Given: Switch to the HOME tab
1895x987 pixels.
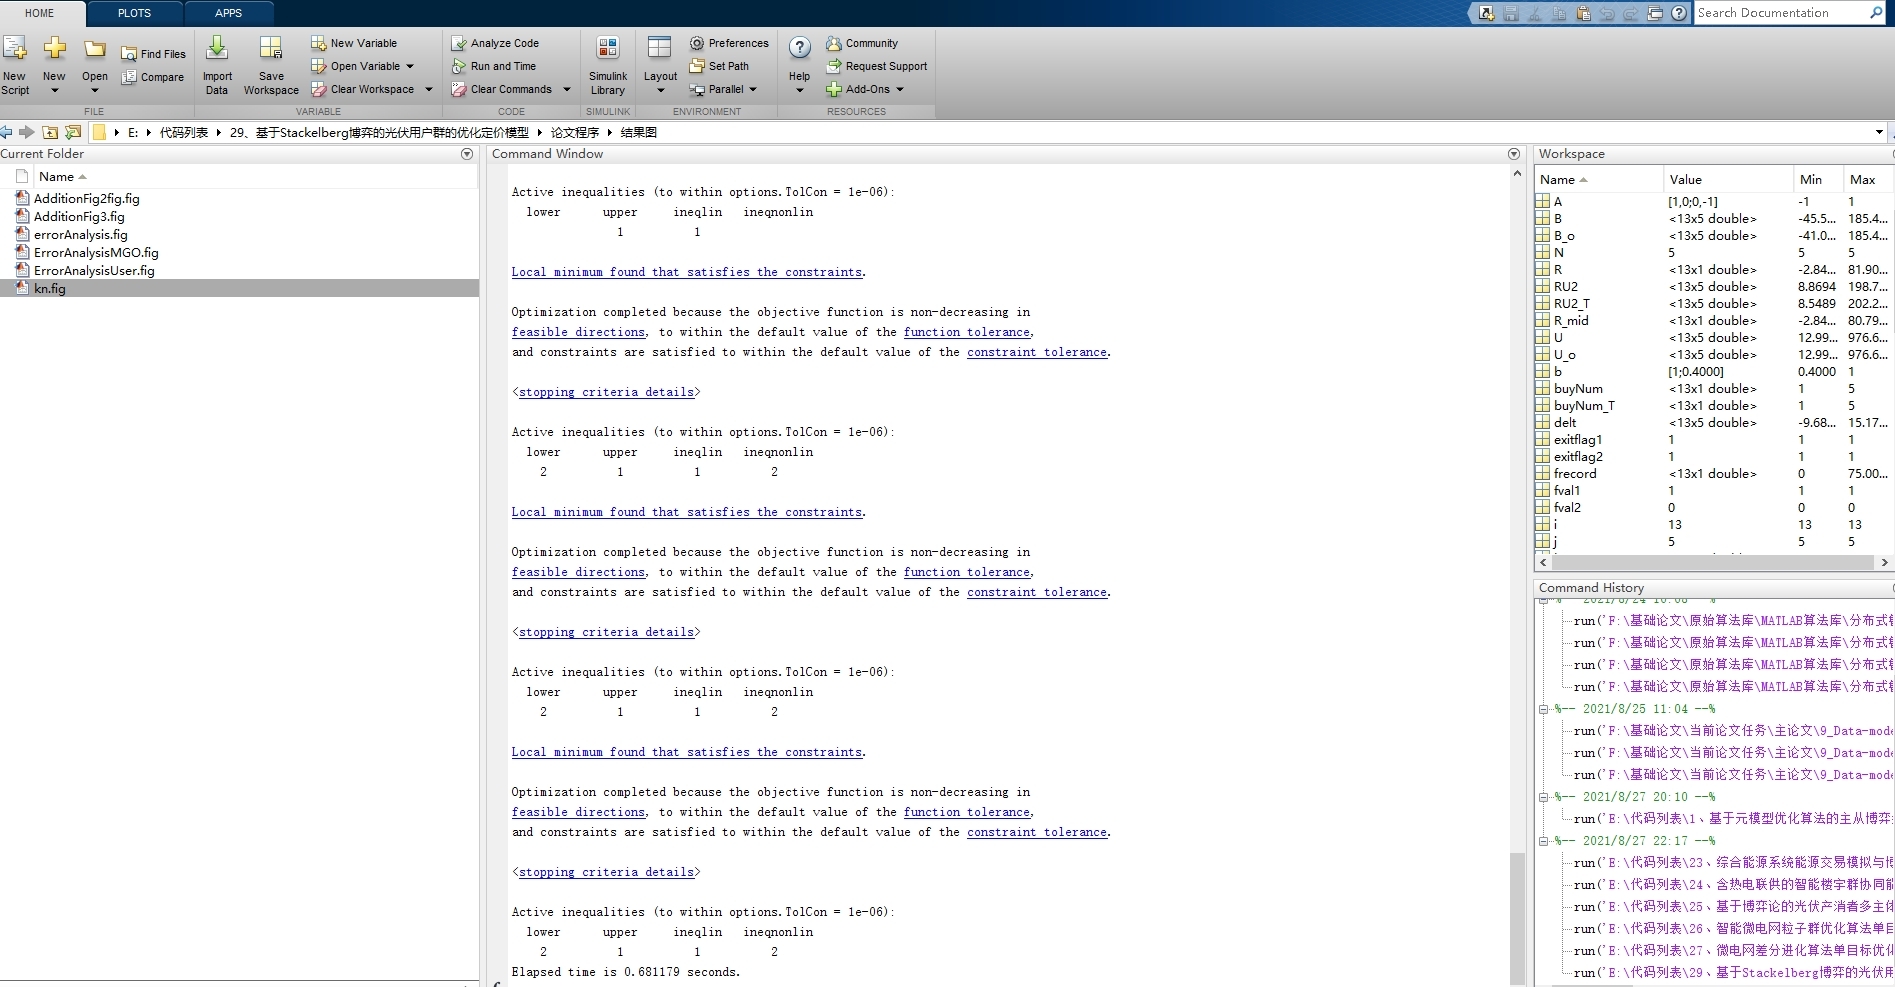Looking at the screenshot, I should click(x=40, y=13).
